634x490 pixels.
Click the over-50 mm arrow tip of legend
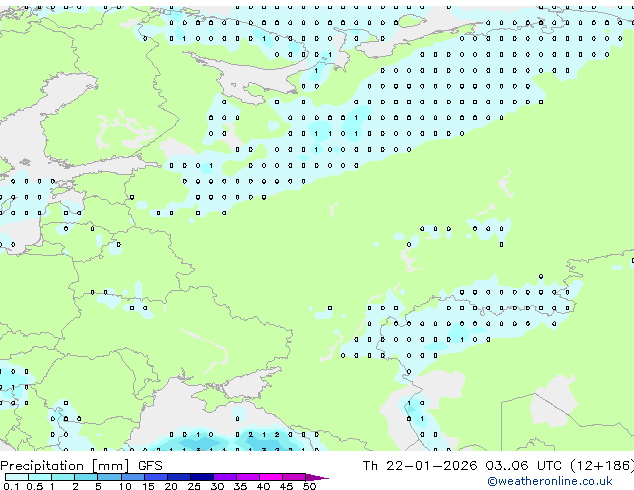(x=317, y=477)
